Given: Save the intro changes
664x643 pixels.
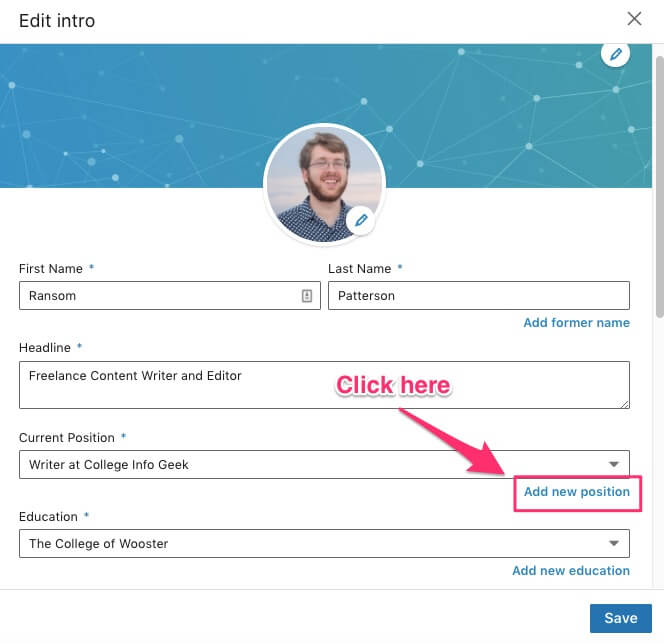Looking at the screenshot, I should coord(620,618).
